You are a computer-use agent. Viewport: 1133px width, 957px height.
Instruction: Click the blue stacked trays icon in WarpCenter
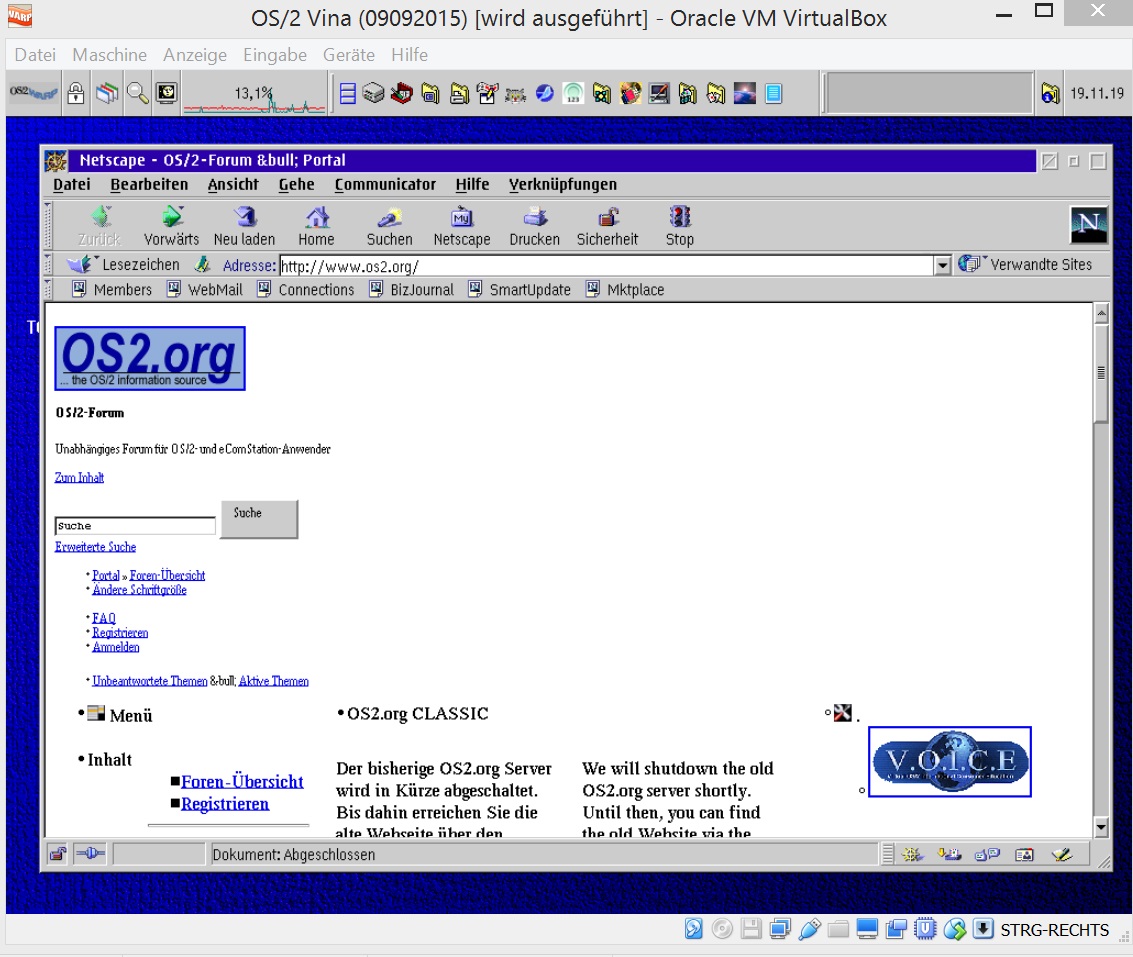[348, 94]
